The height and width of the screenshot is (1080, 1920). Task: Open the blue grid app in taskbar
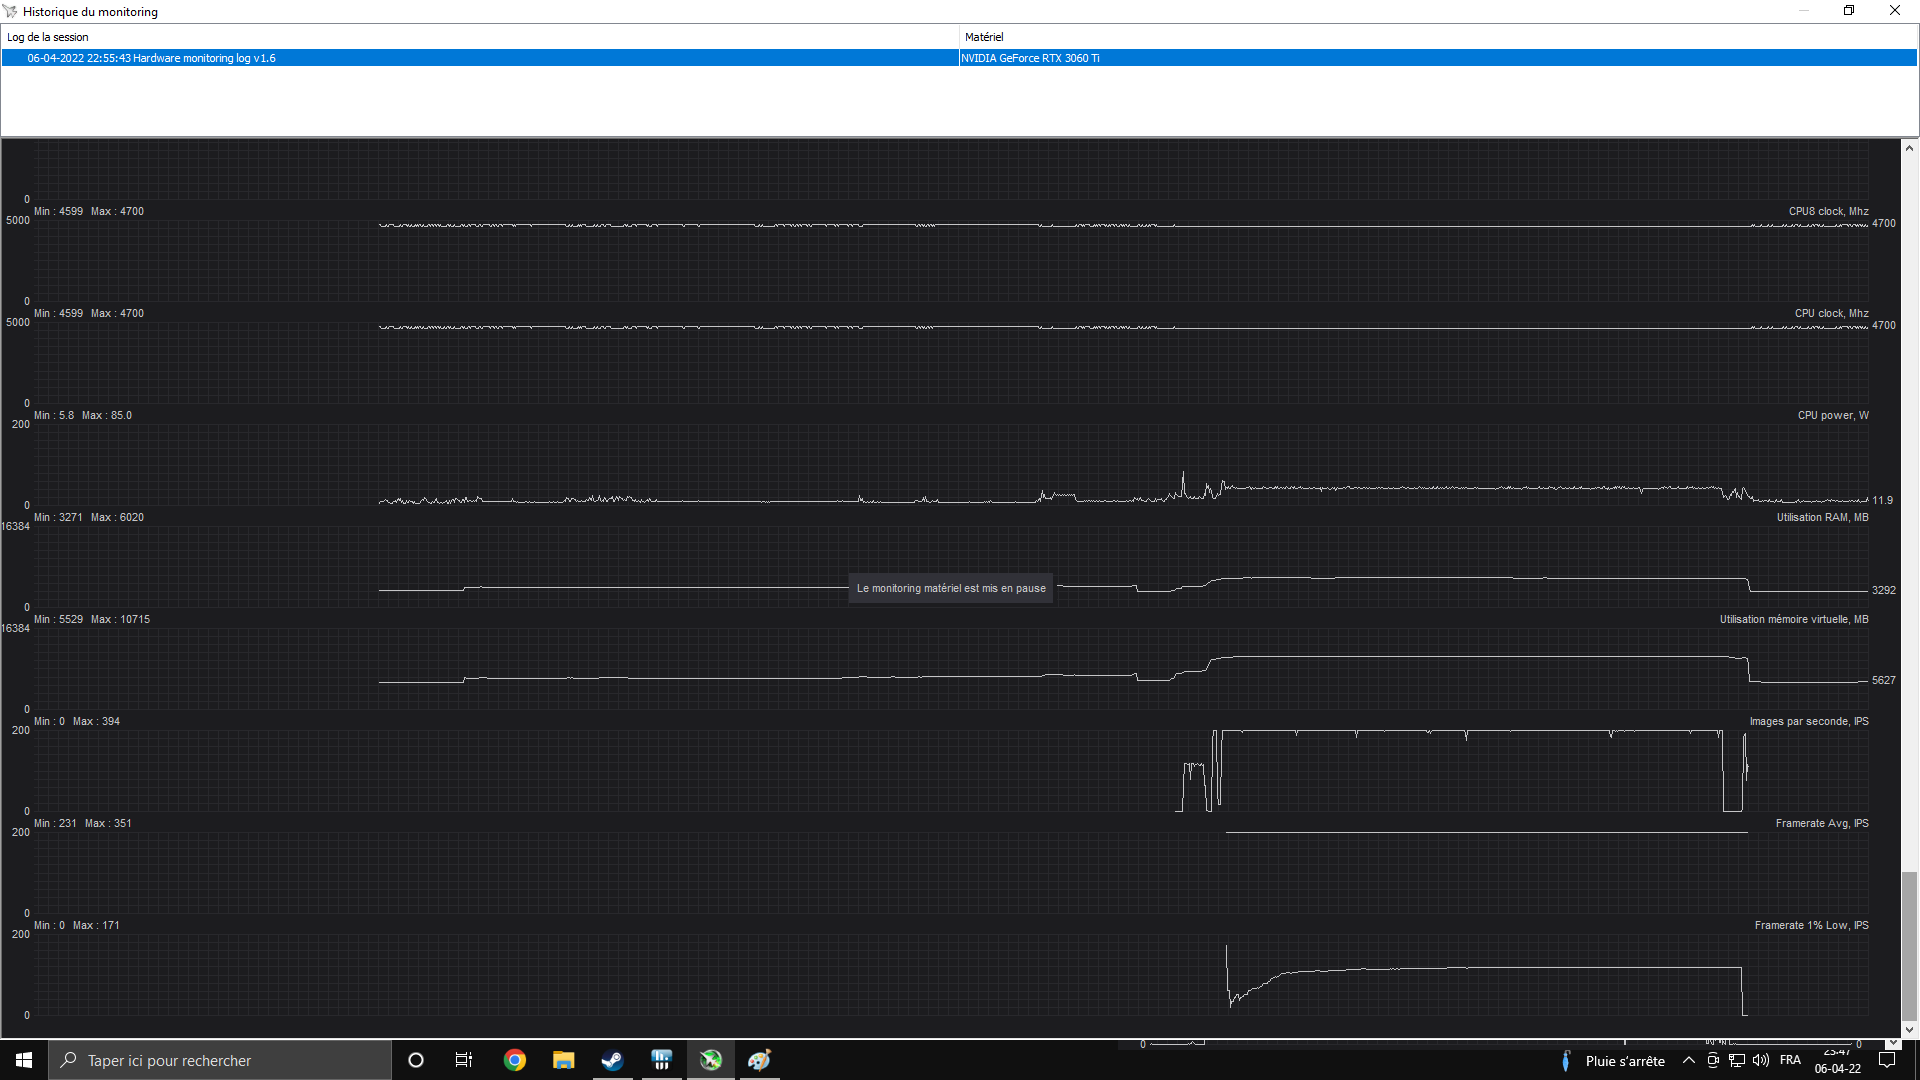coord(661,1060)
